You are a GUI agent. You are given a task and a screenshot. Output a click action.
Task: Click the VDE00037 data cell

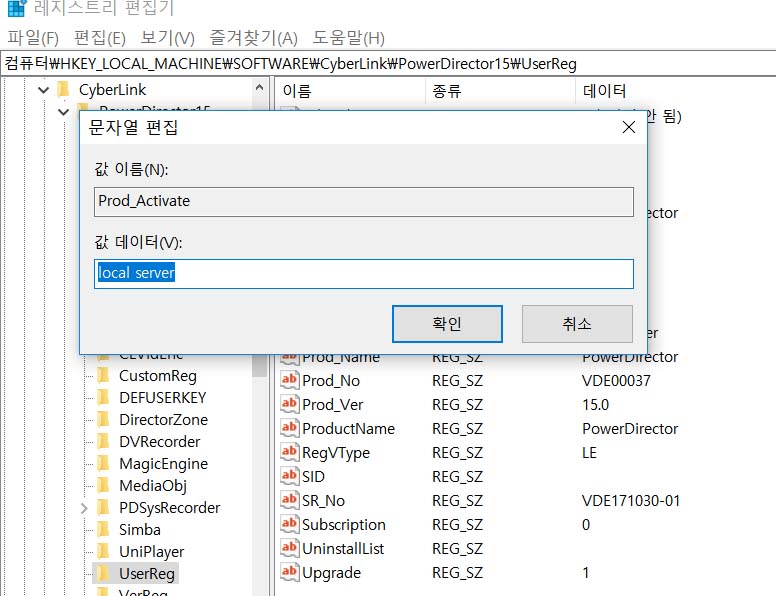click(616, 381)
